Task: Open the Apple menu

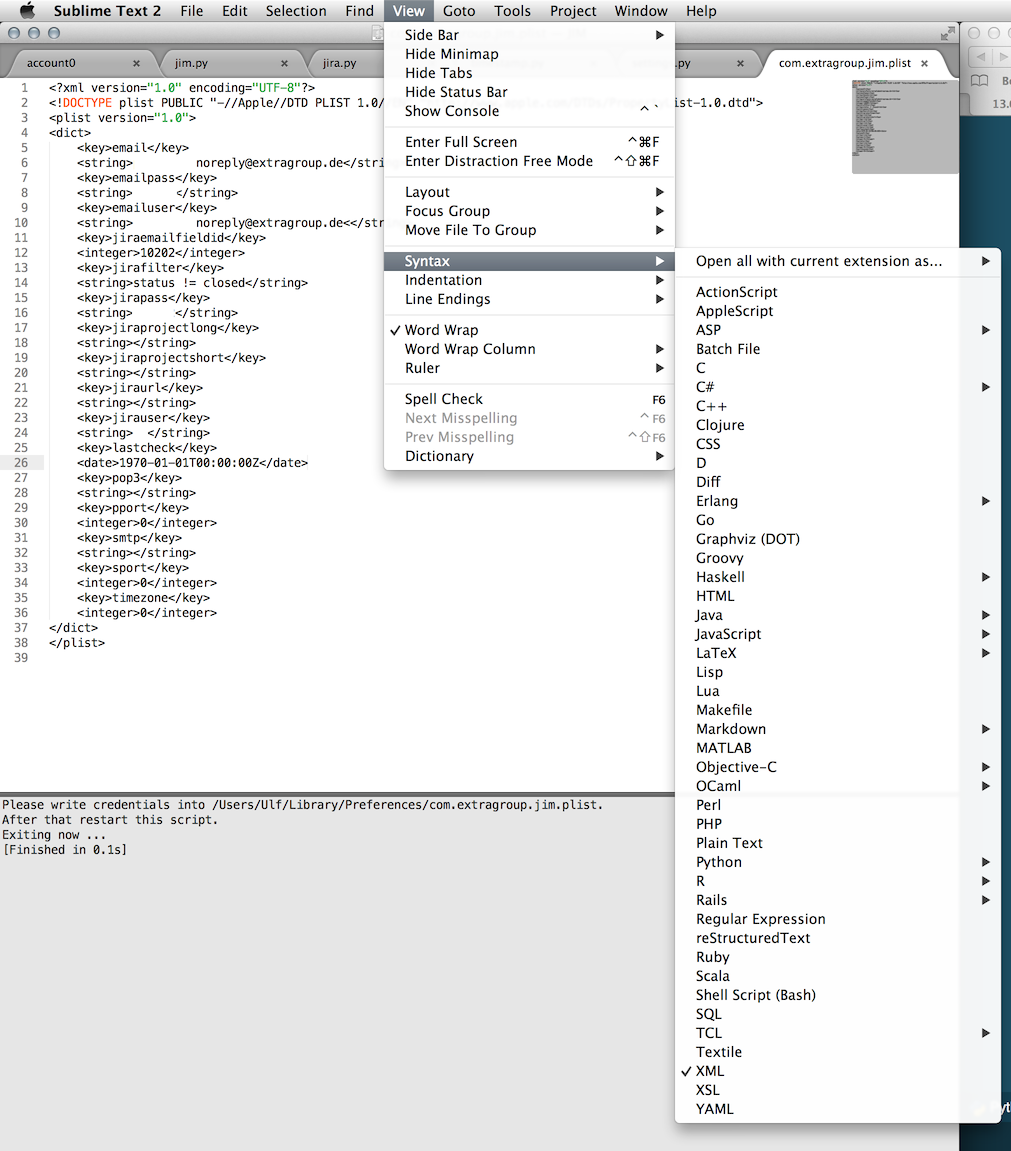Action: pos(27,11)
